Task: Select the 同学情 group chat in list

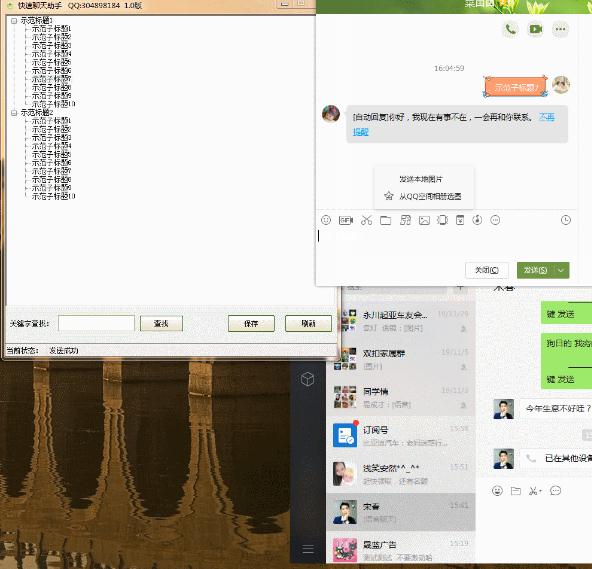Action: (401, 397)
